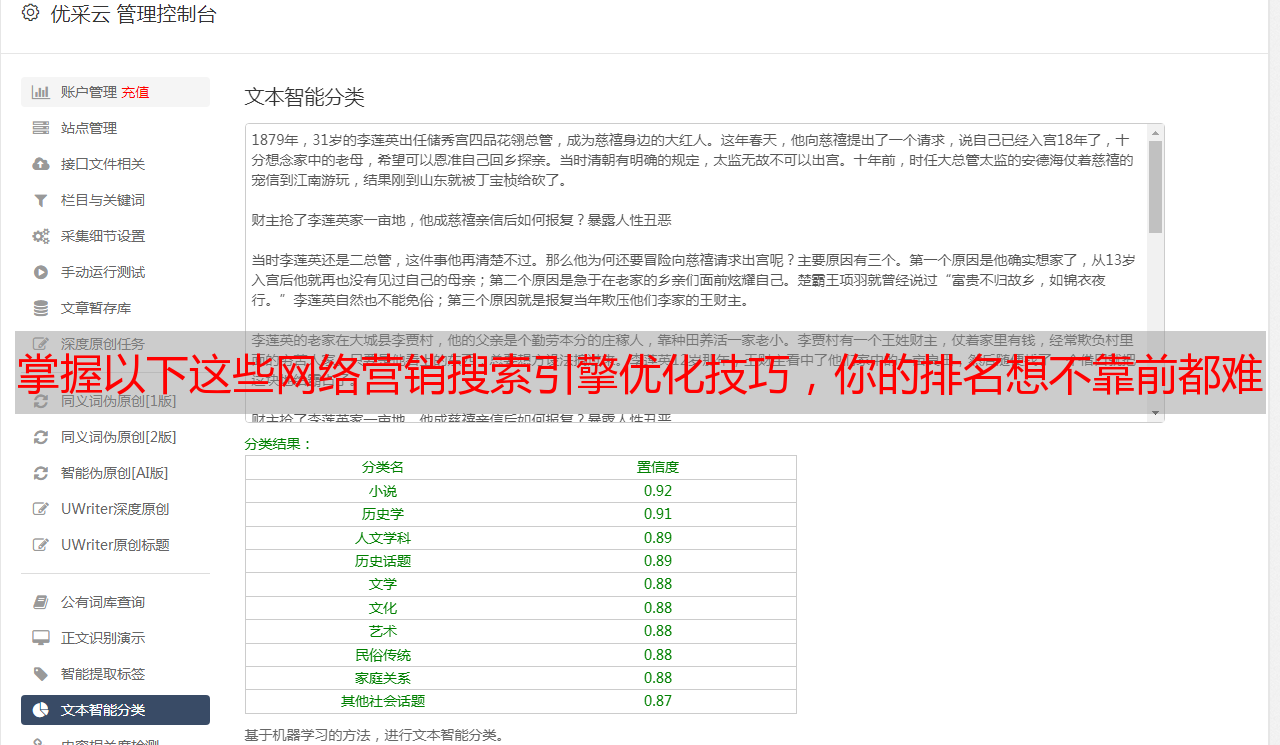
Task: Select the 文化 category cell
Action: [383, 608]
